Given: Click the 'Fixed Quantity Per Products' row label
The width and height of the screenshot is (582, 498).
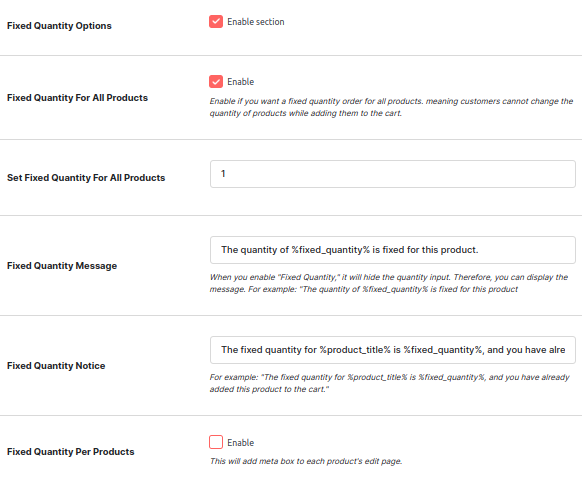Looking at the screenshot, I should [71, 452].
